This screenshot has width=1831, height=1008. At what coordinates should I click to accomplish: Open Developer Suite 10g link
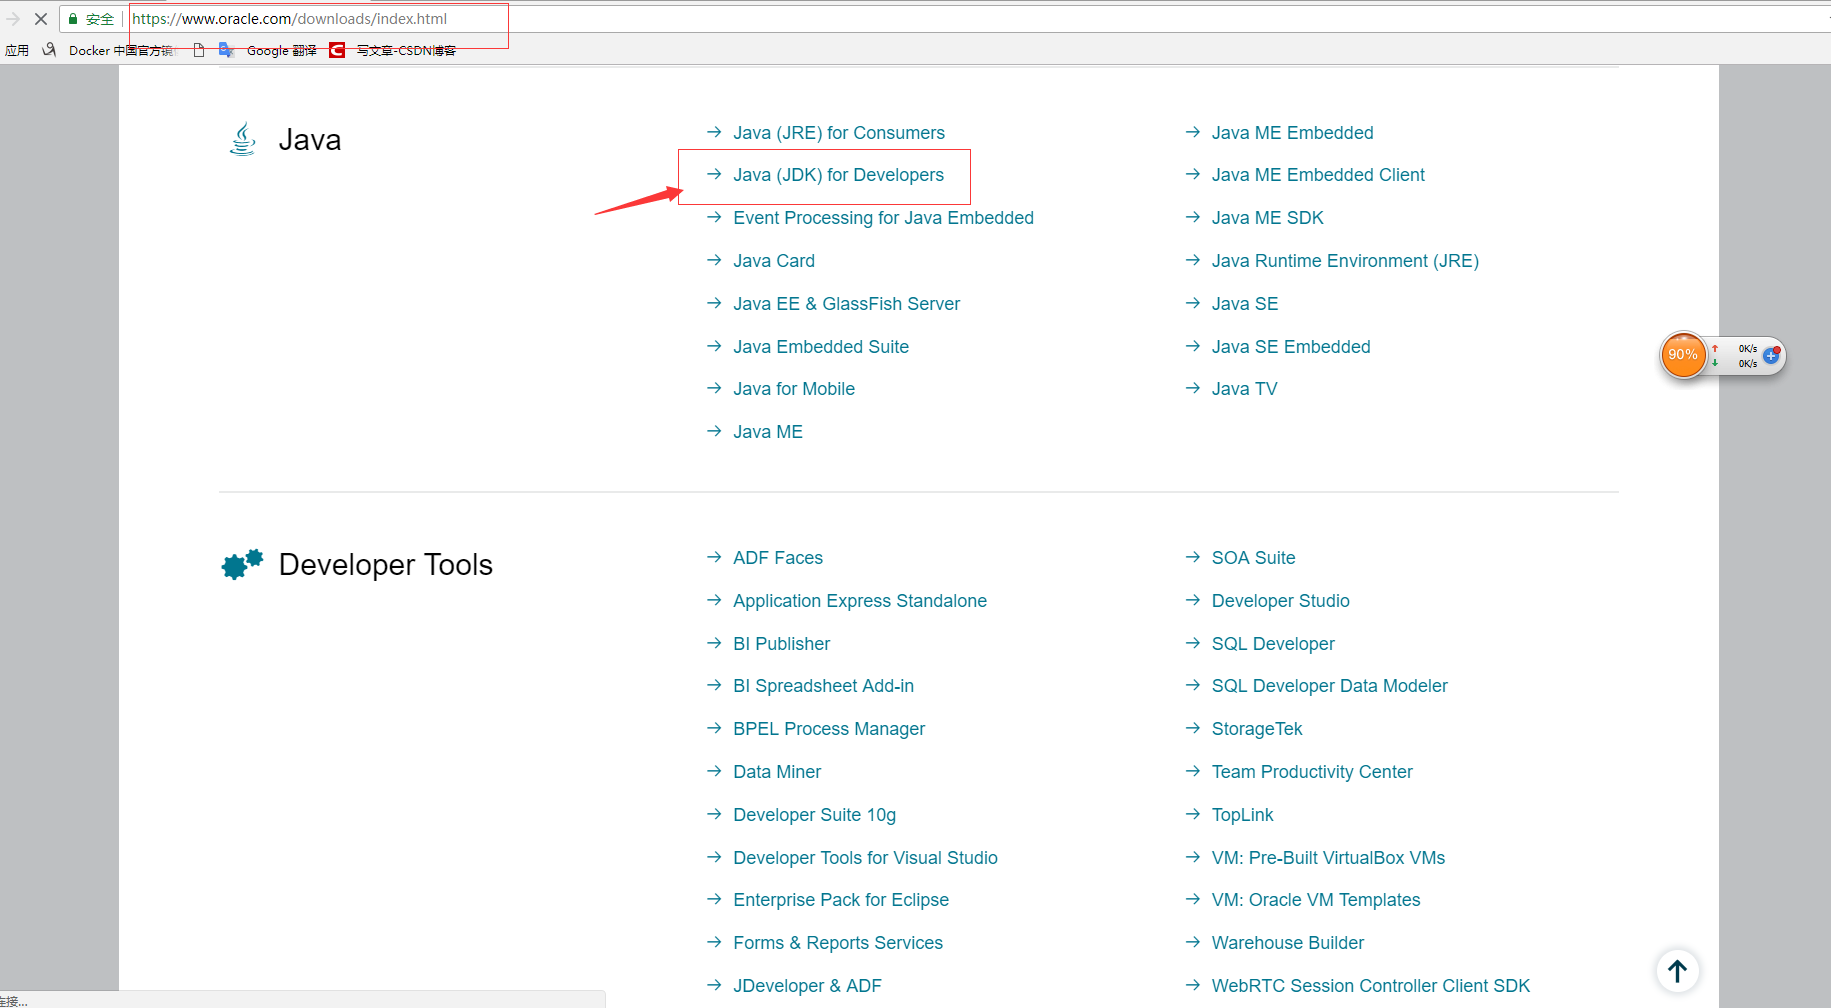[x=814, y=815]
